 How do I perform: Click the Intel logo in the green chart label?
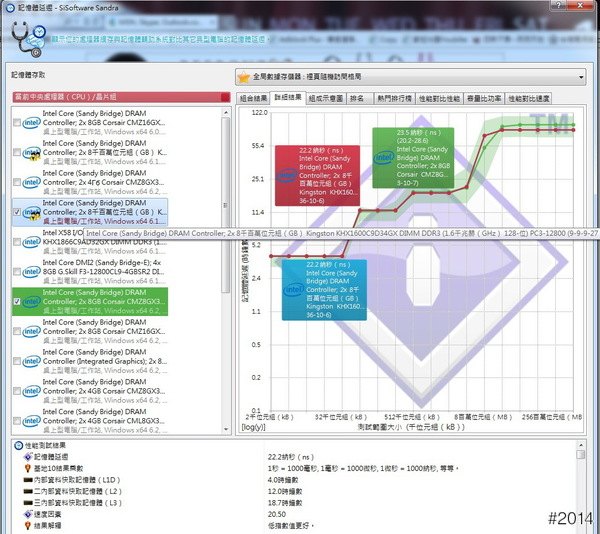[384, 158]
